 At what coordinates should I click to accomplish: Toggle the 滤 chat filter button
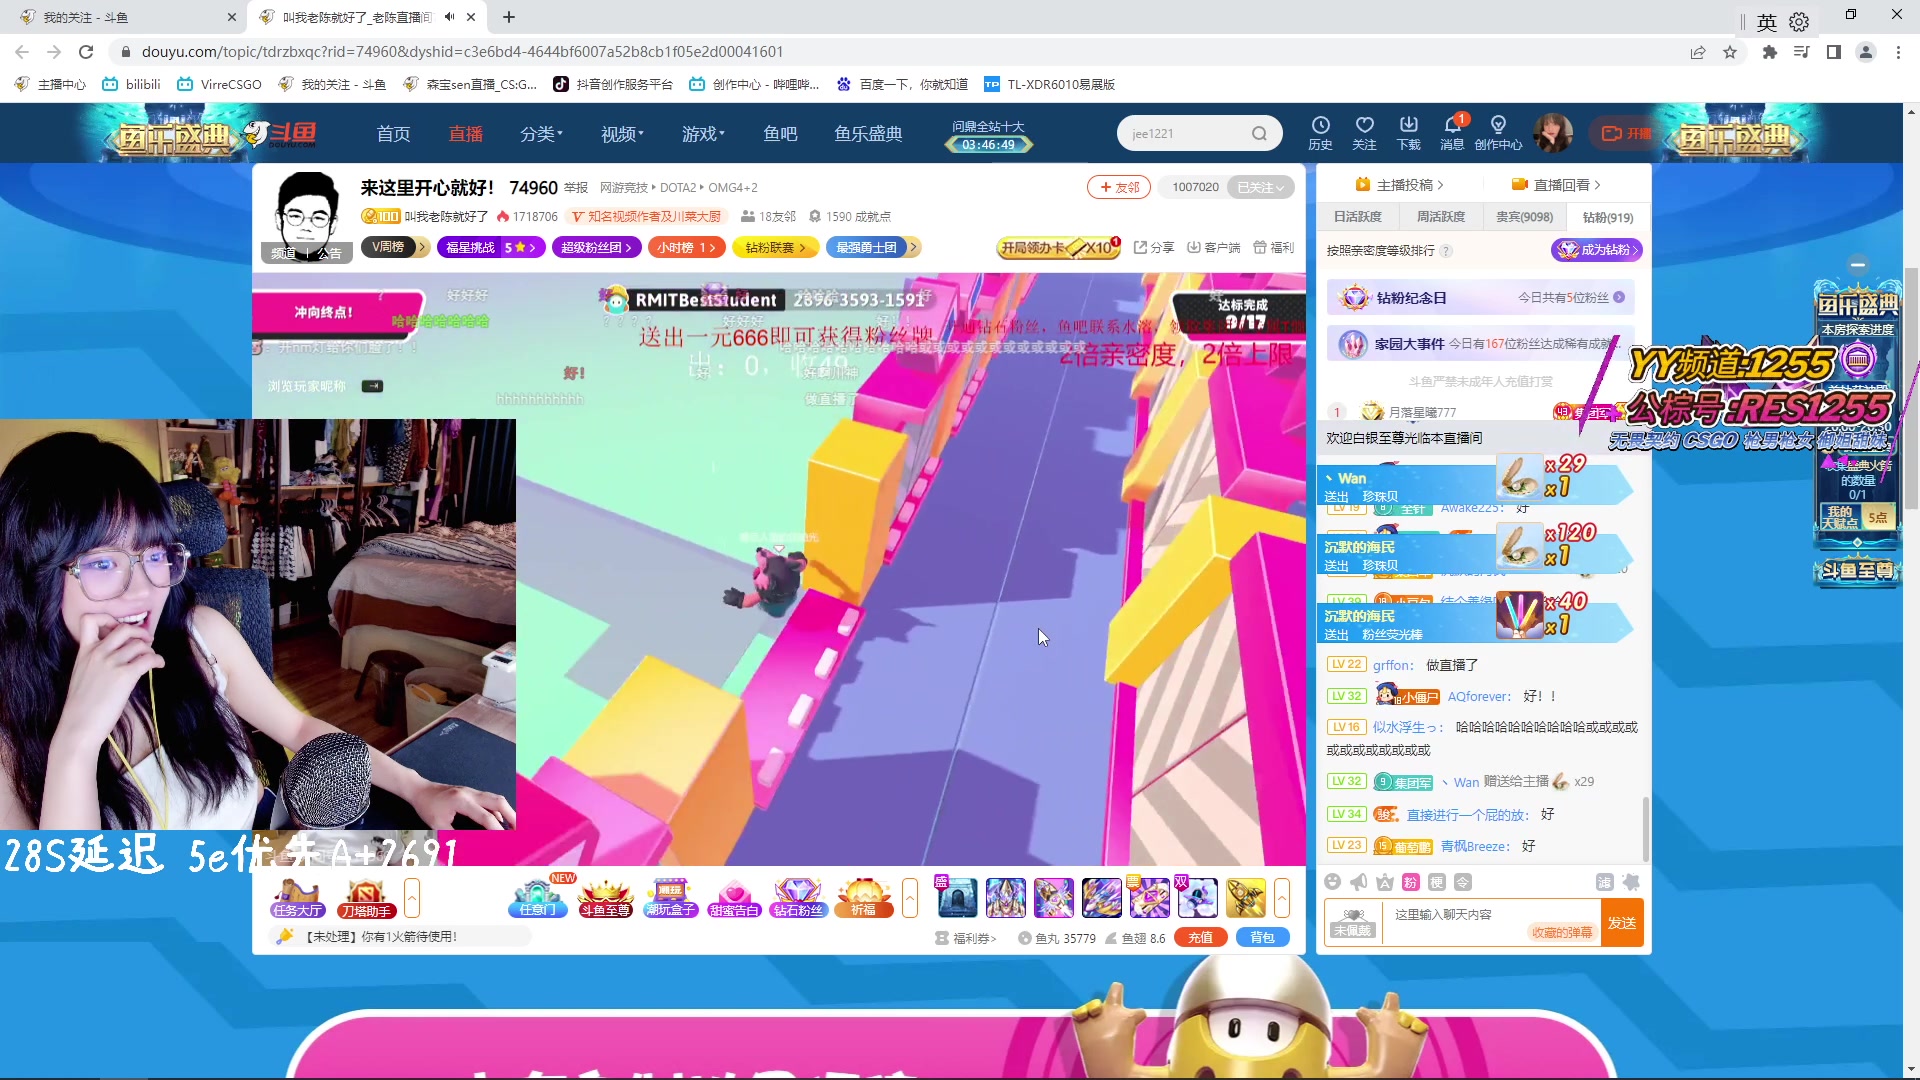click(1604, 882)
